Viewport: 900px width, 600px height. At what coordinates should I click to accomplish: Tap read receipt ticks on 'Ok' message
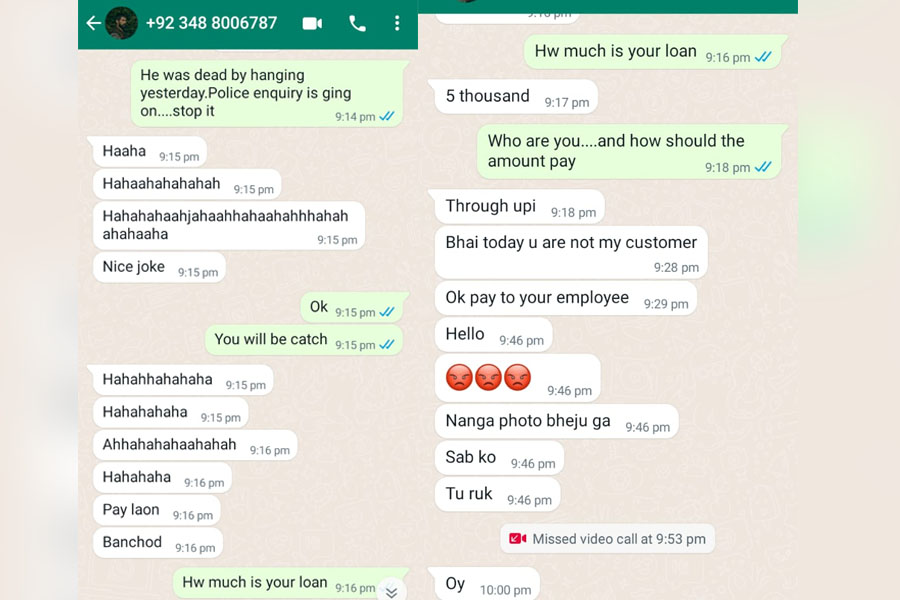pyautogui.click(x=387, y=312)
